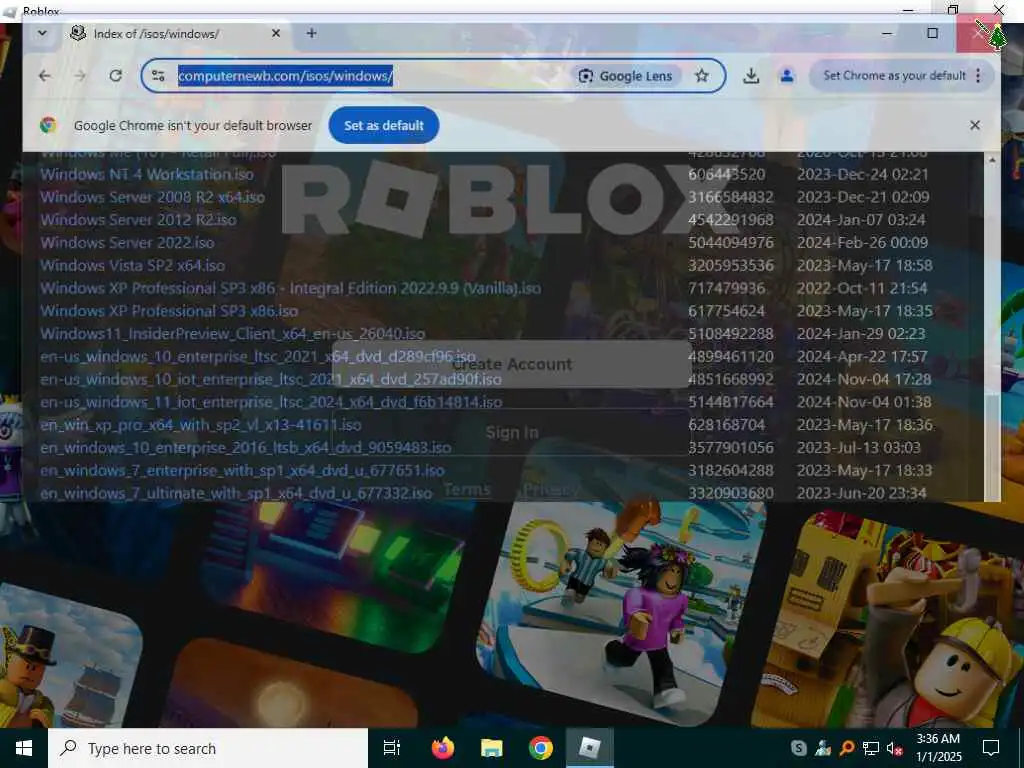Screen dimensions: 1024x768
Task: Click the Type here to search box
Action: [x=208, y=748]
